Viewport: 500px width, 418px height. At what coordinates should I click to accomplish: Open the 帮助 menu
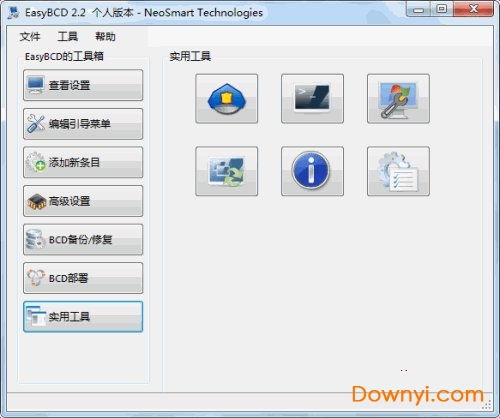click(105, 37)
